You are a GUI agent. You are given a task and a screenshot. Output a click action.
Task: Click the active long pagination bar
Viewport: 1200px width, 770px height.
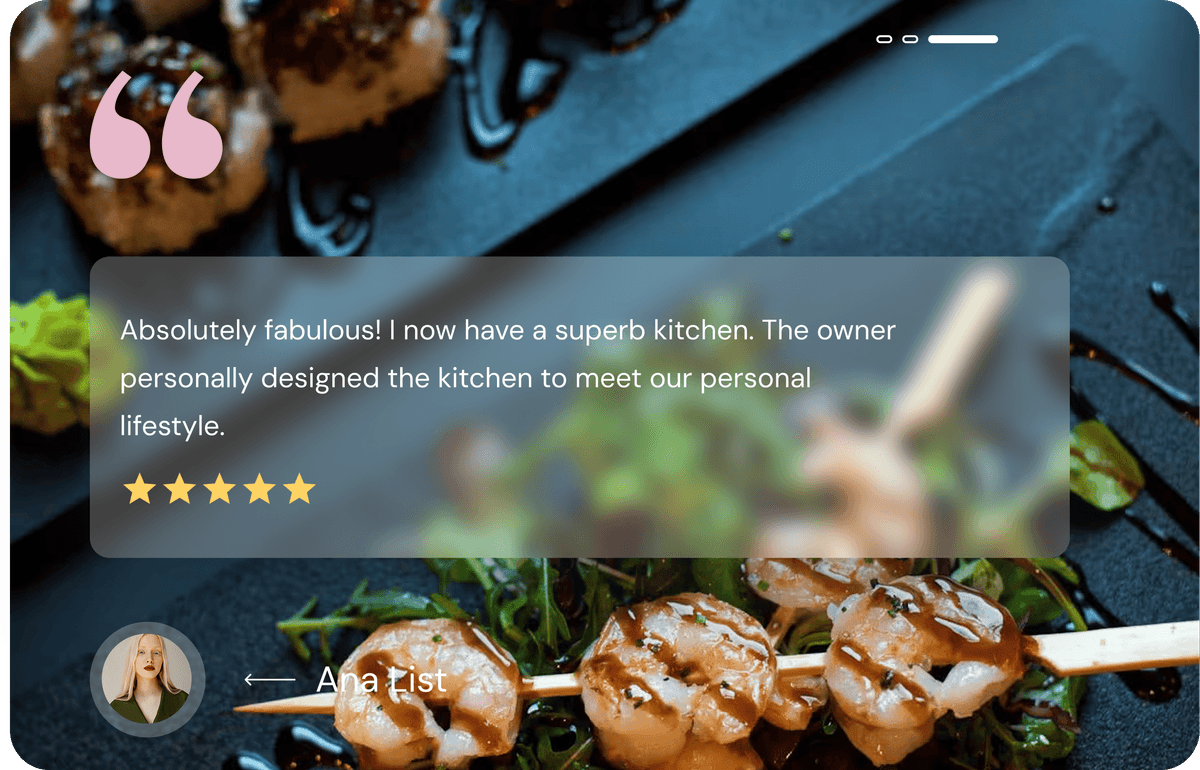963,39
